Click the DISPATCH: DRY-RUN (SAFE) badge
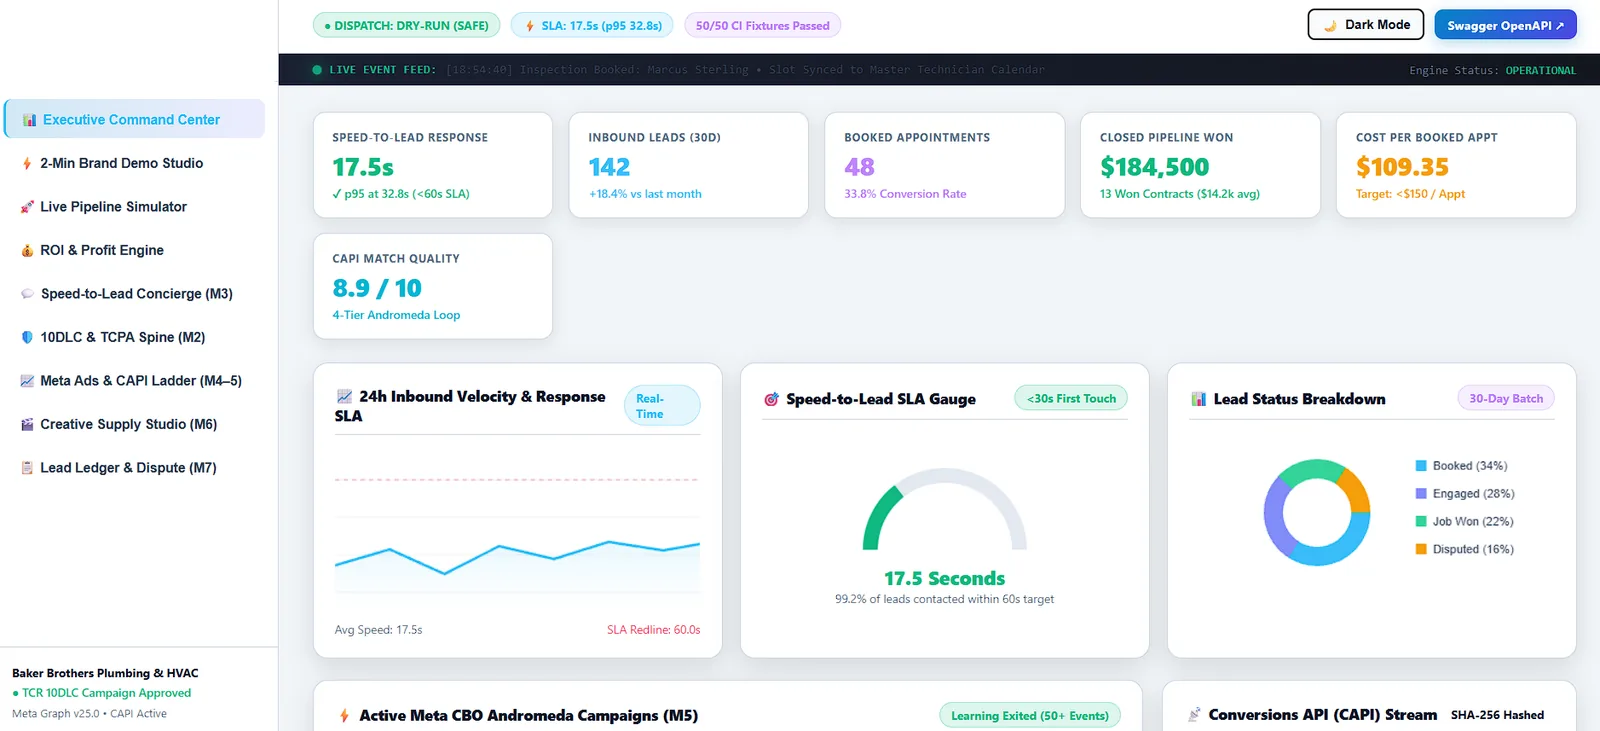Screen dimensions: 1600x731 (x=406, y=26)
